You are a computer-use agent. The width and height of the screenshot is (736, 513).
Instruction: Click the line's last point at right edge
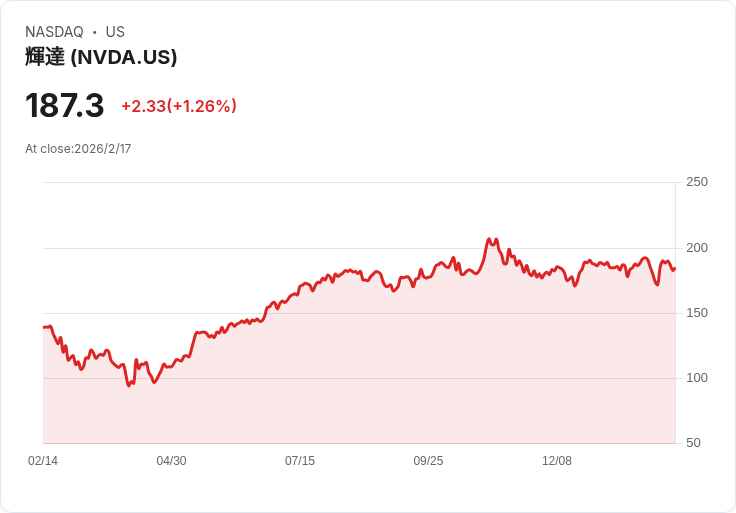pos(675,269)
